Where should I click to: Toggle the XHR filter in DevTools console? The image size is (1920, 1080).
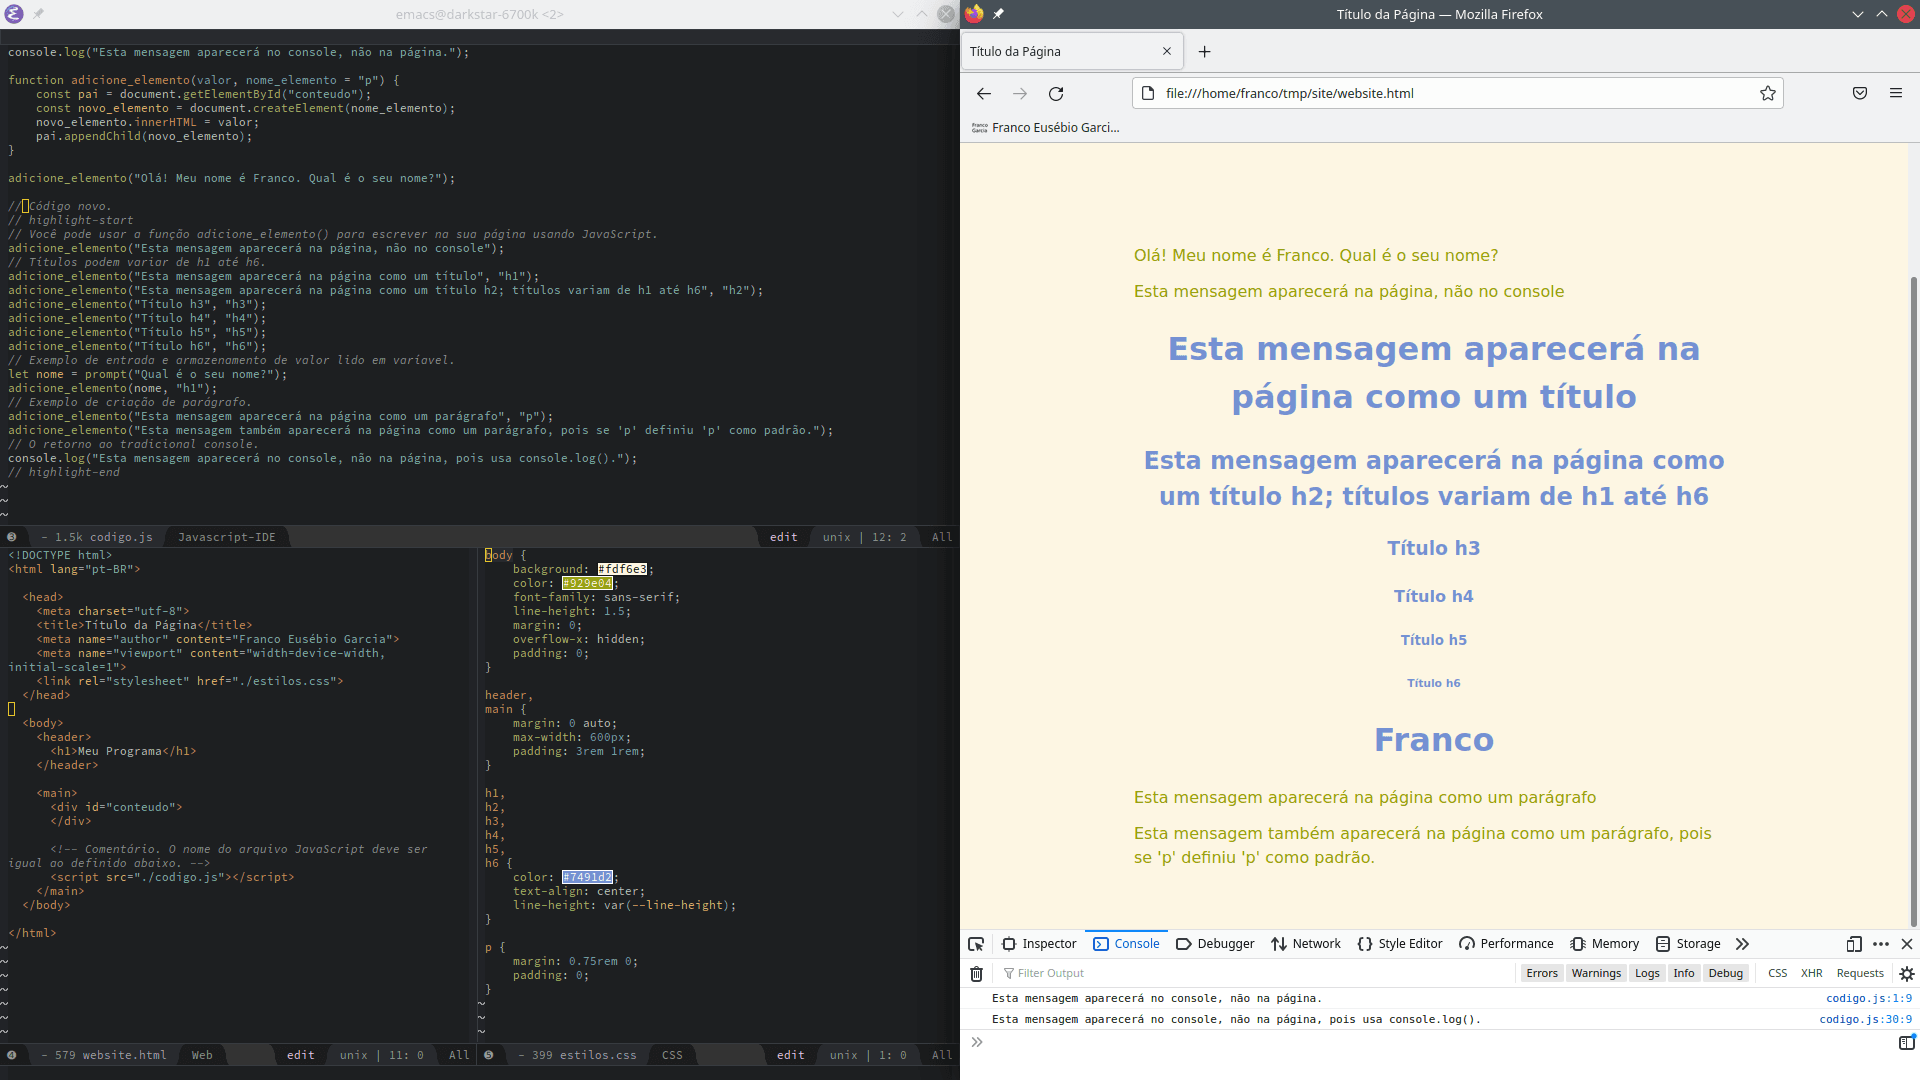1811,973
